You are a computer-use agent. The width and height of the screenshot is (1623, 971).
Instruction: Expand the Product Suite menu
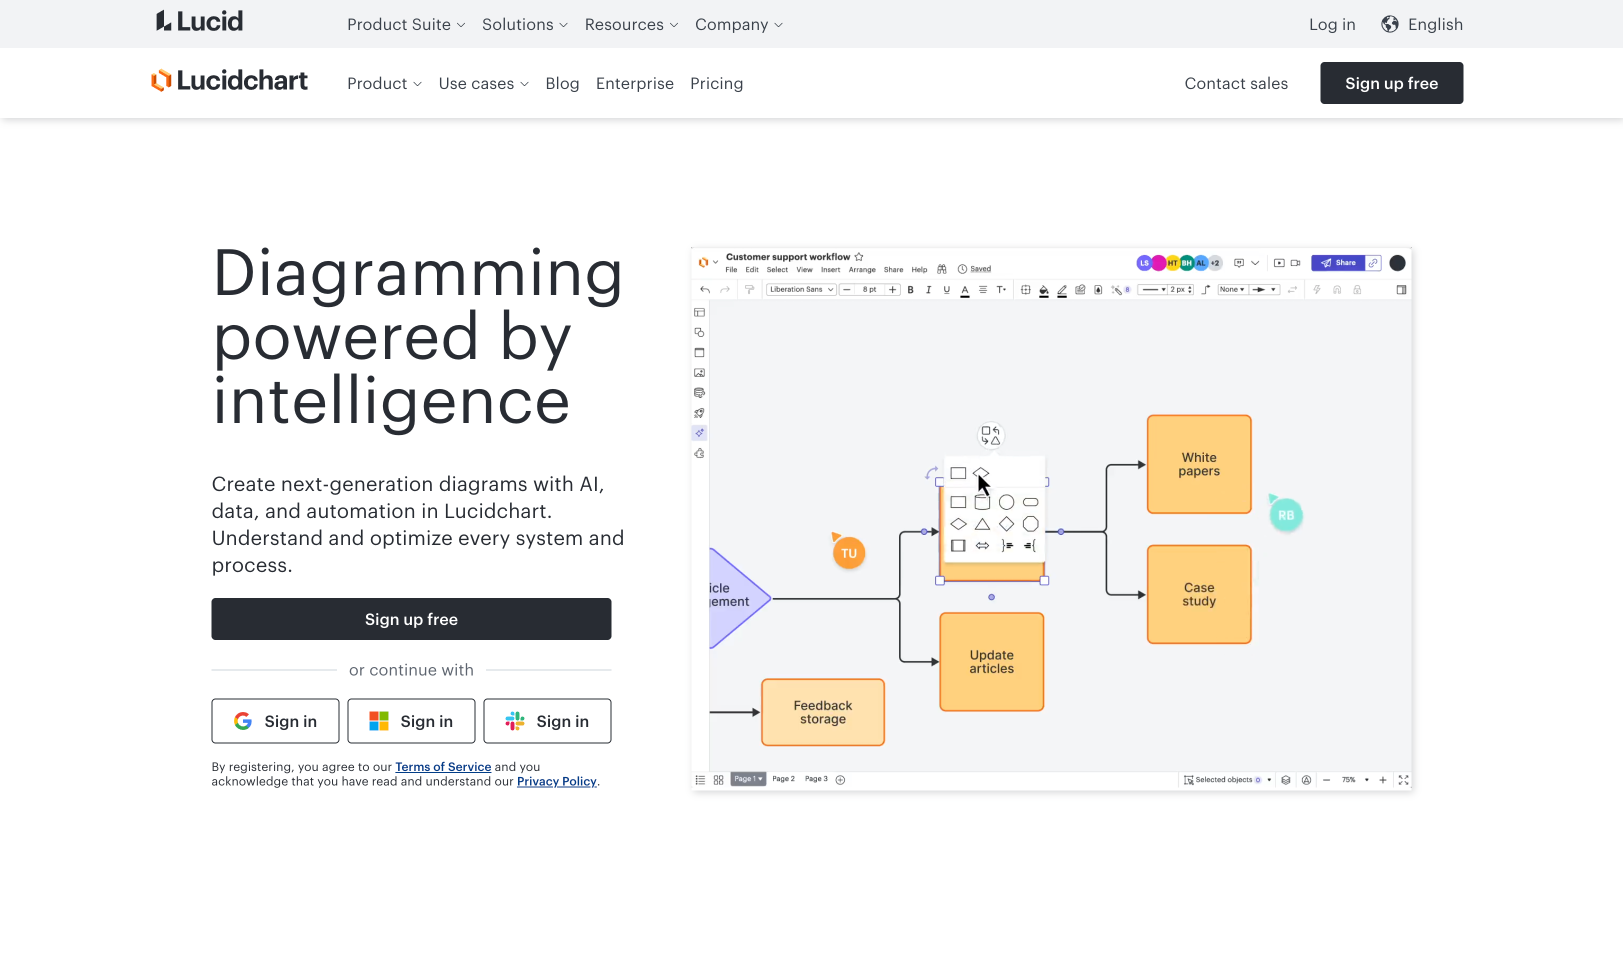(405, 25)
